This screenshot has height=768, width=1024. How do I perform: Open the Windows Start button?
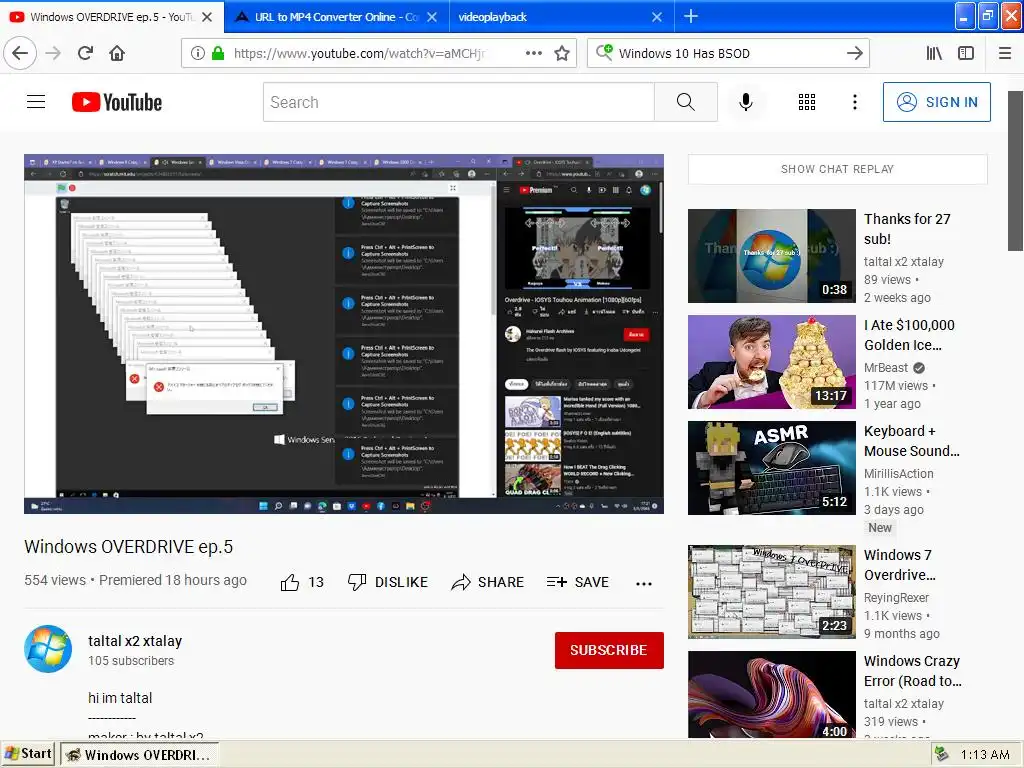[28, 754]
